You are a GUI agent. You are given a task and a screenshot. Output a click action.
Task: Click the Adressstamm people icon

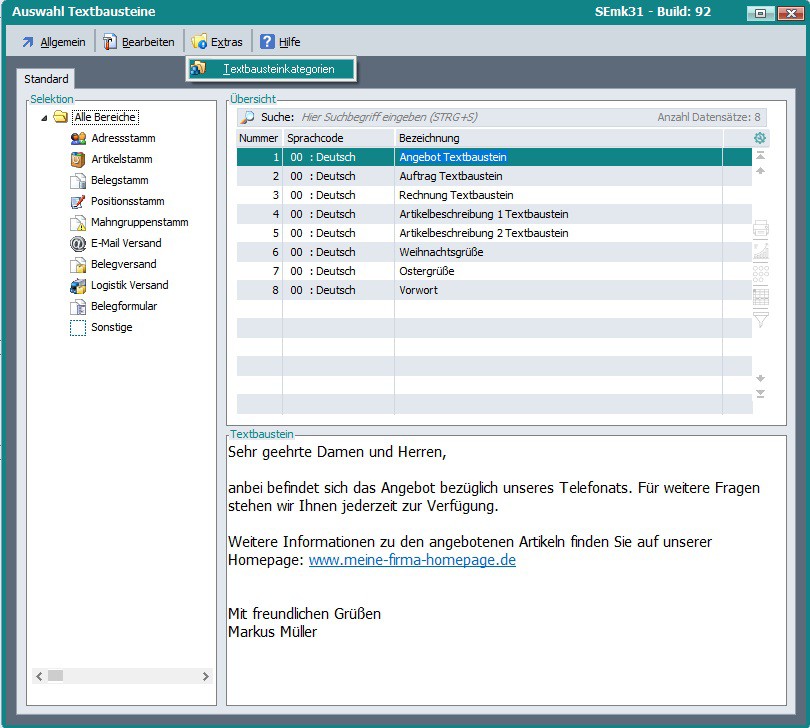tap(78, 138)
